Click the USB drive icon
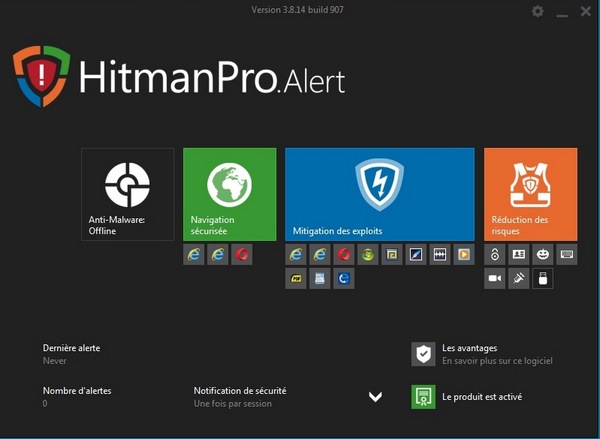The image size is (600, 439). (543, 279)
